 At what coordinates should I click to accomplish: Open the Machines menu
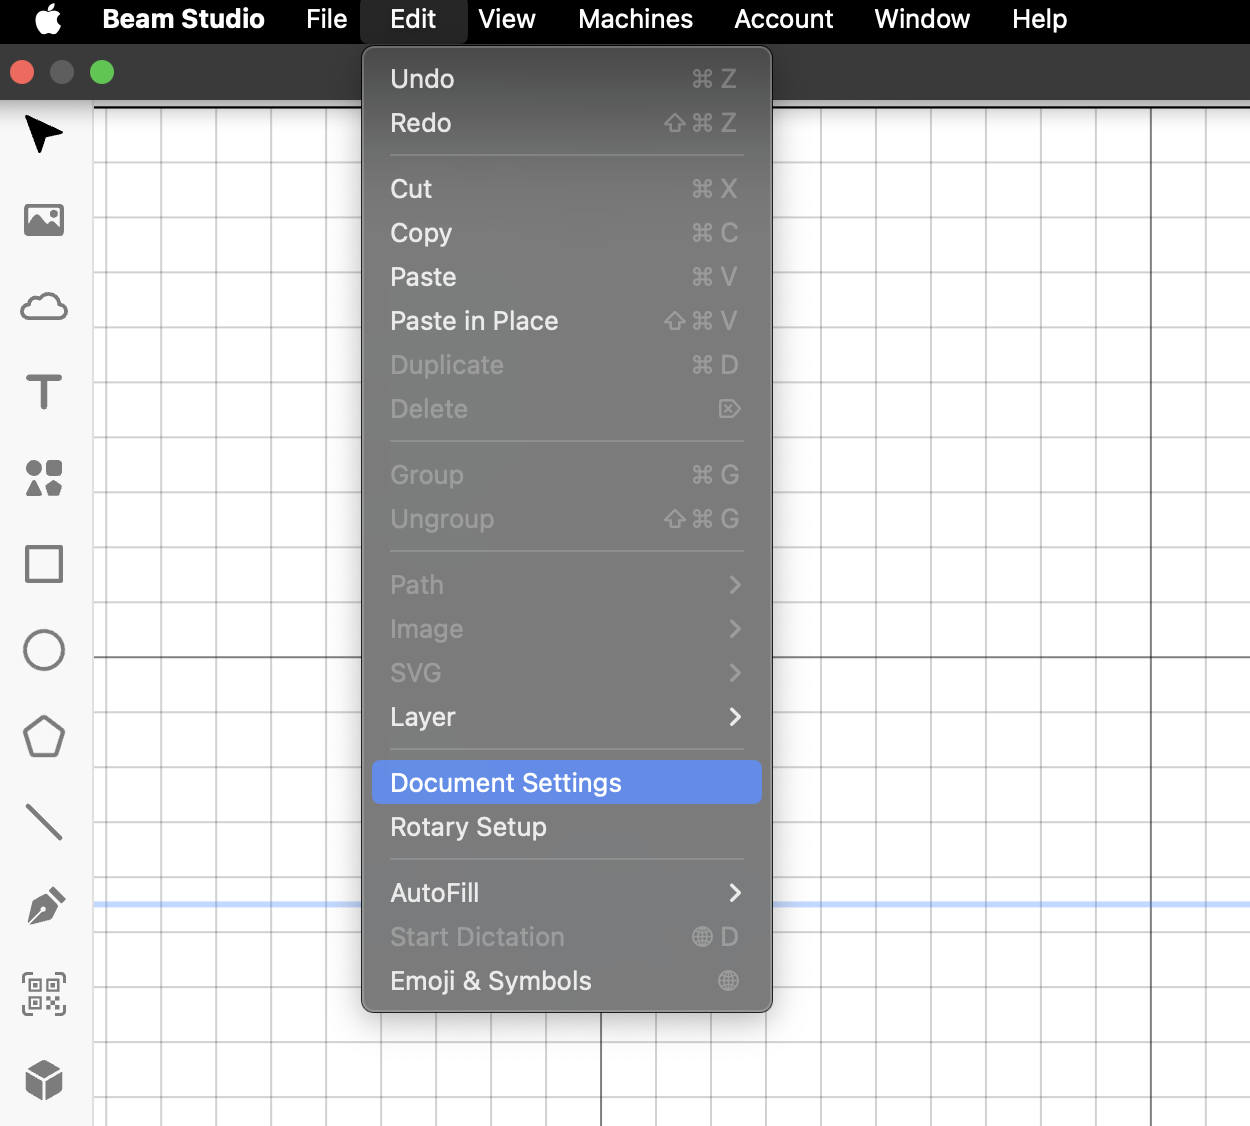click(x=635, y=19)
